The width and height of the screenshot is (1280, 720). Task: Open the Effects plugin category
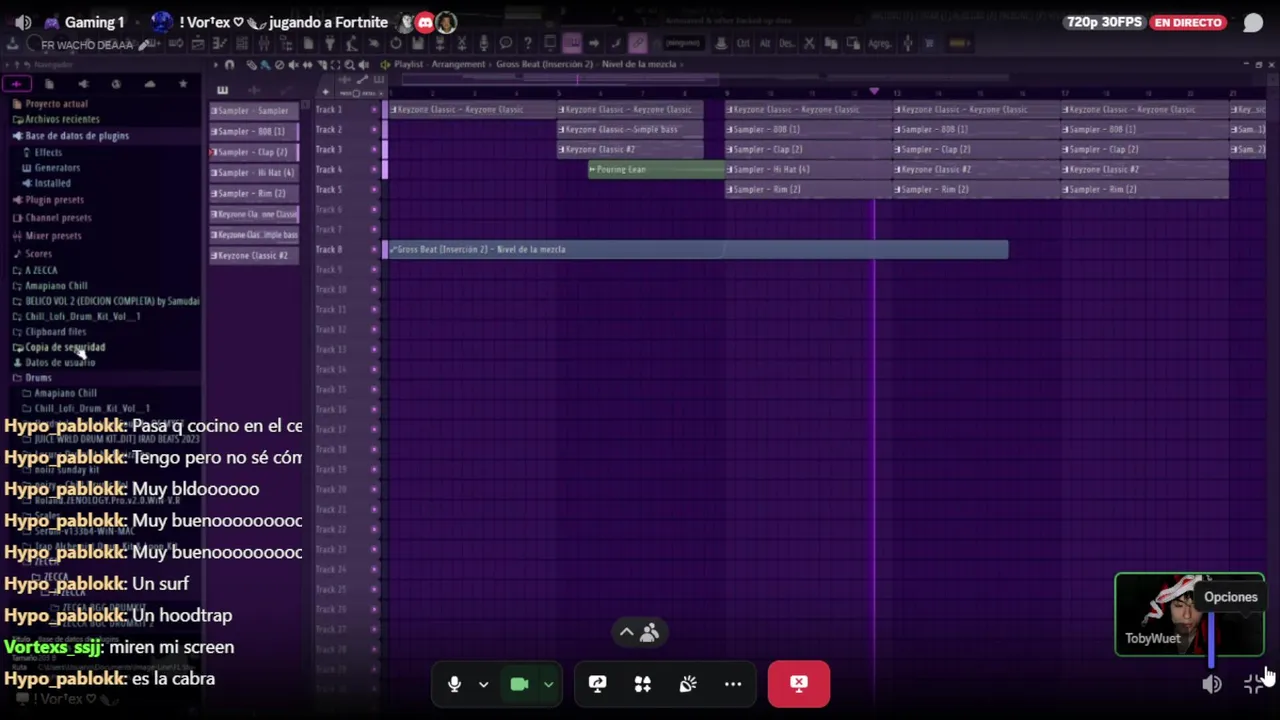pos(42,152)
